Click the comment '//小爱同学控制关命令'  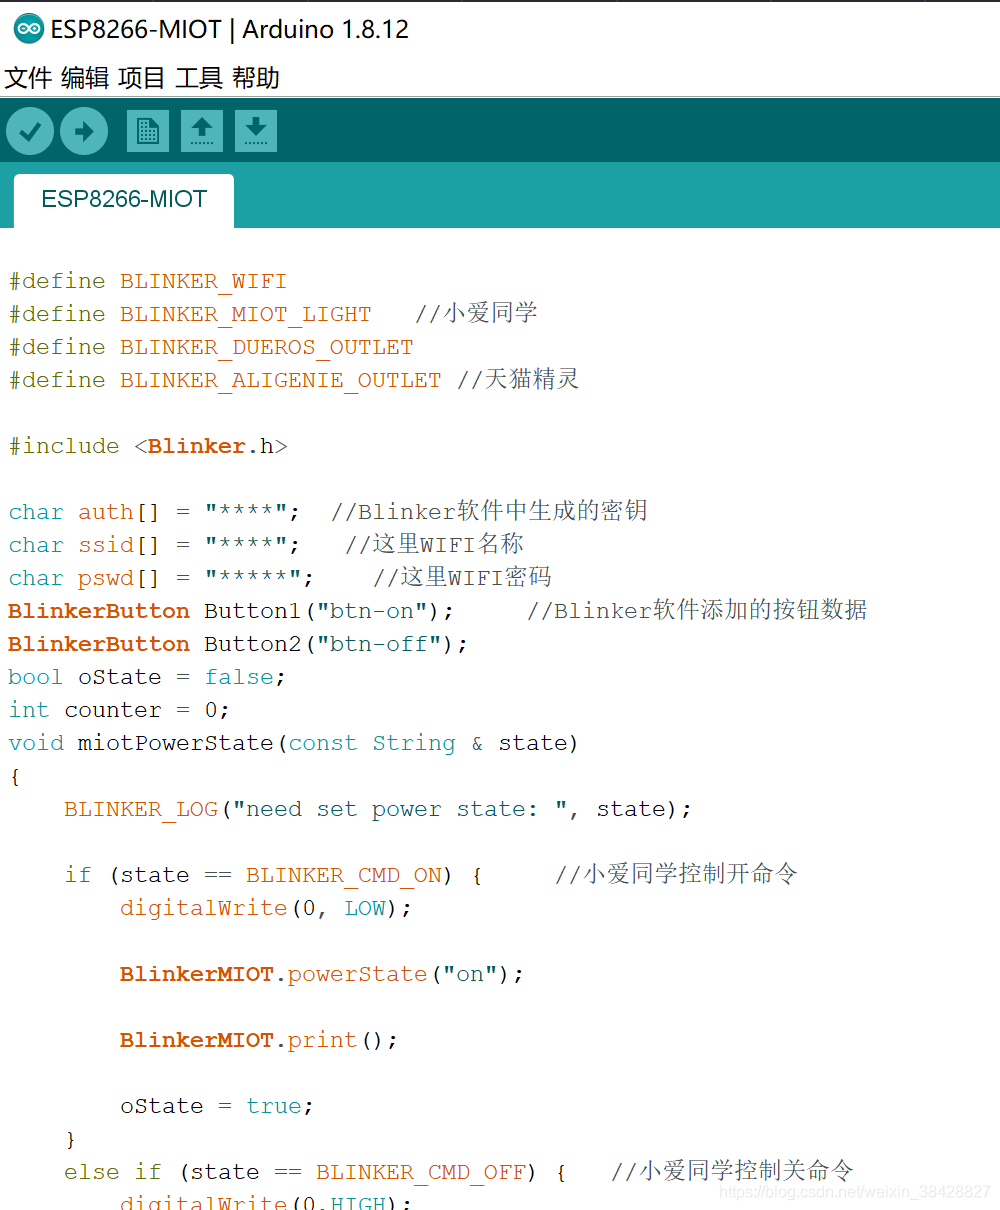pyautogui.click(x=732, y=1171)
